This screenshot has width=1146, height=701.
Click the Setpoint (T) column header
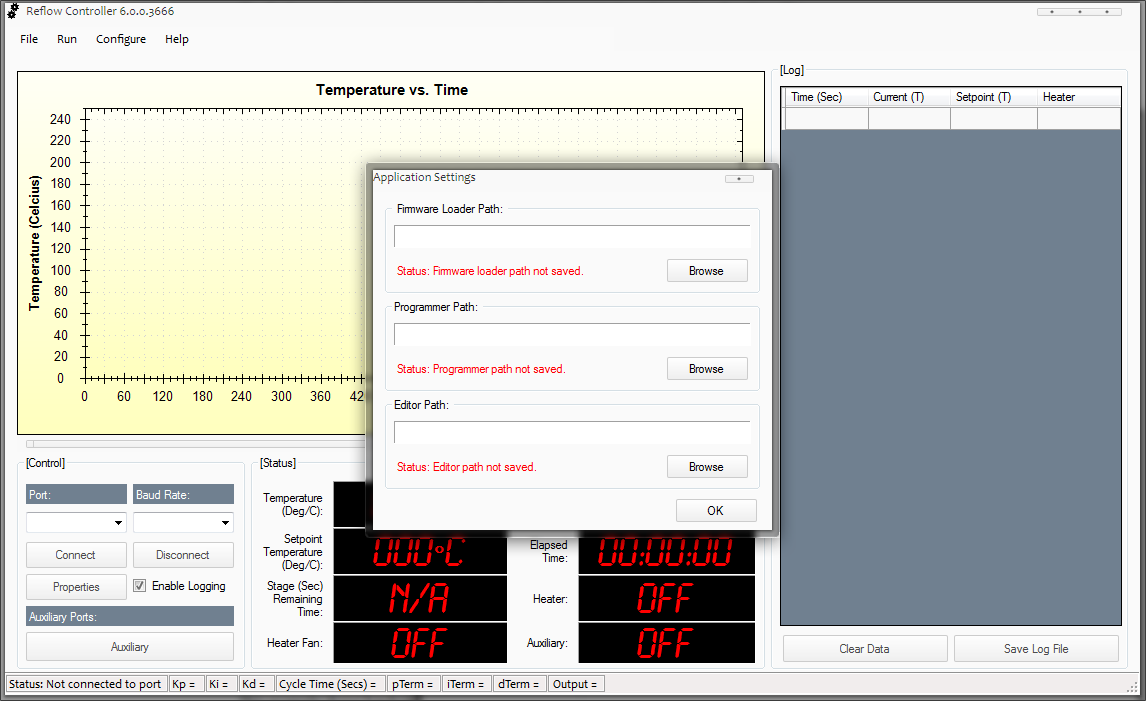pyautogui.click(x=983, y=97)
